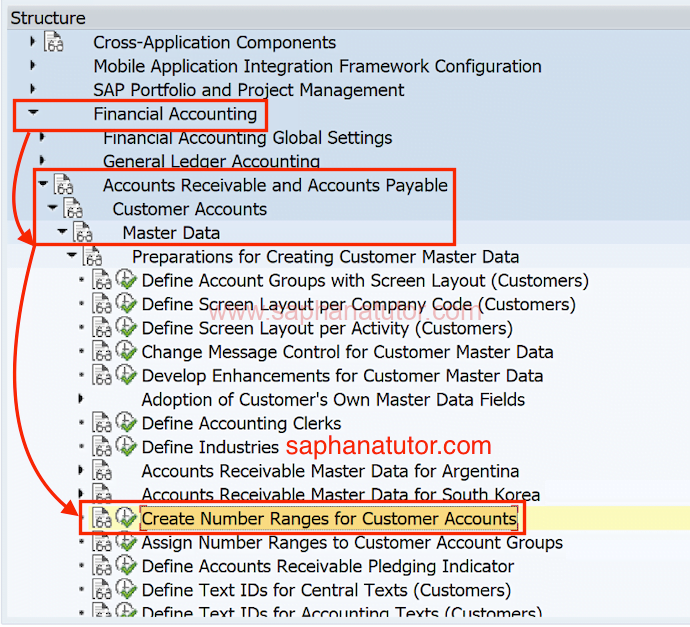Open documentation icon for Create Number Ranges for Customer Accounts
This screenshot has width=690, height=627.
point(102,517)
